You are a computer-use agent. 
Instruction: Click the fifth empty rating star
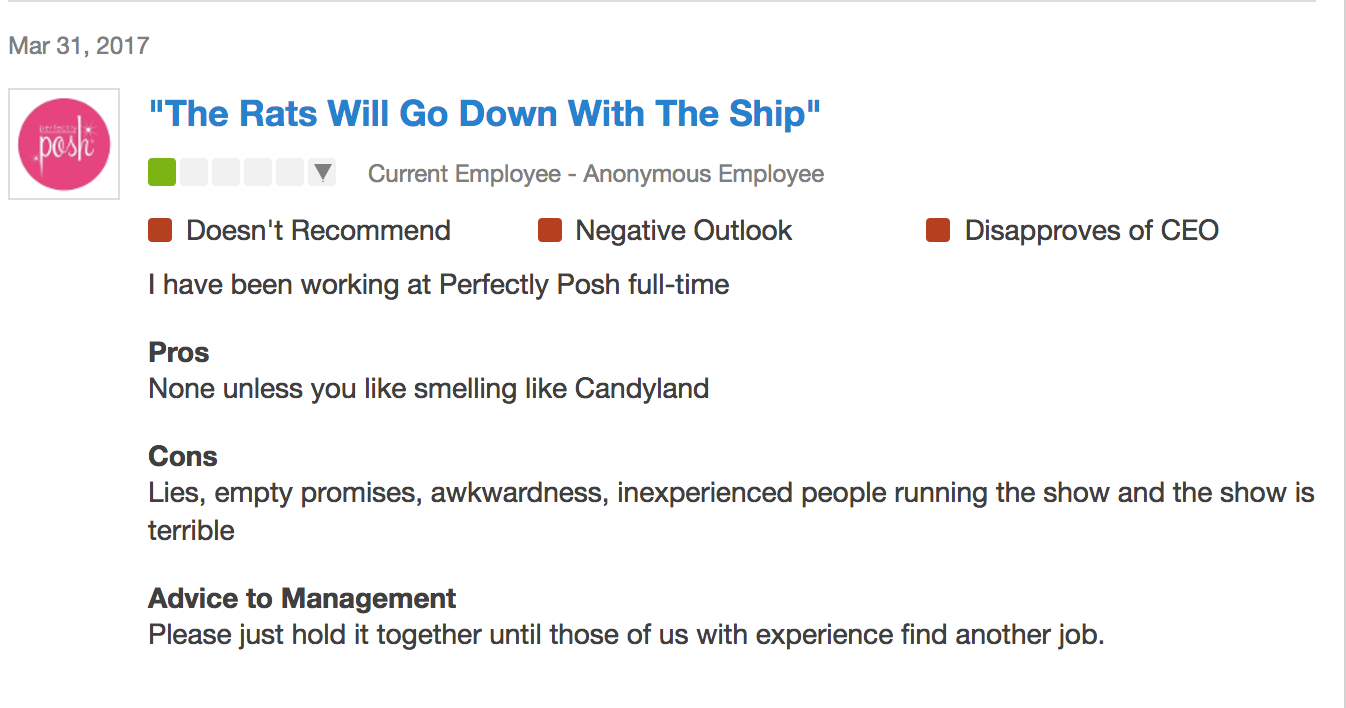[x=290, y=173]
